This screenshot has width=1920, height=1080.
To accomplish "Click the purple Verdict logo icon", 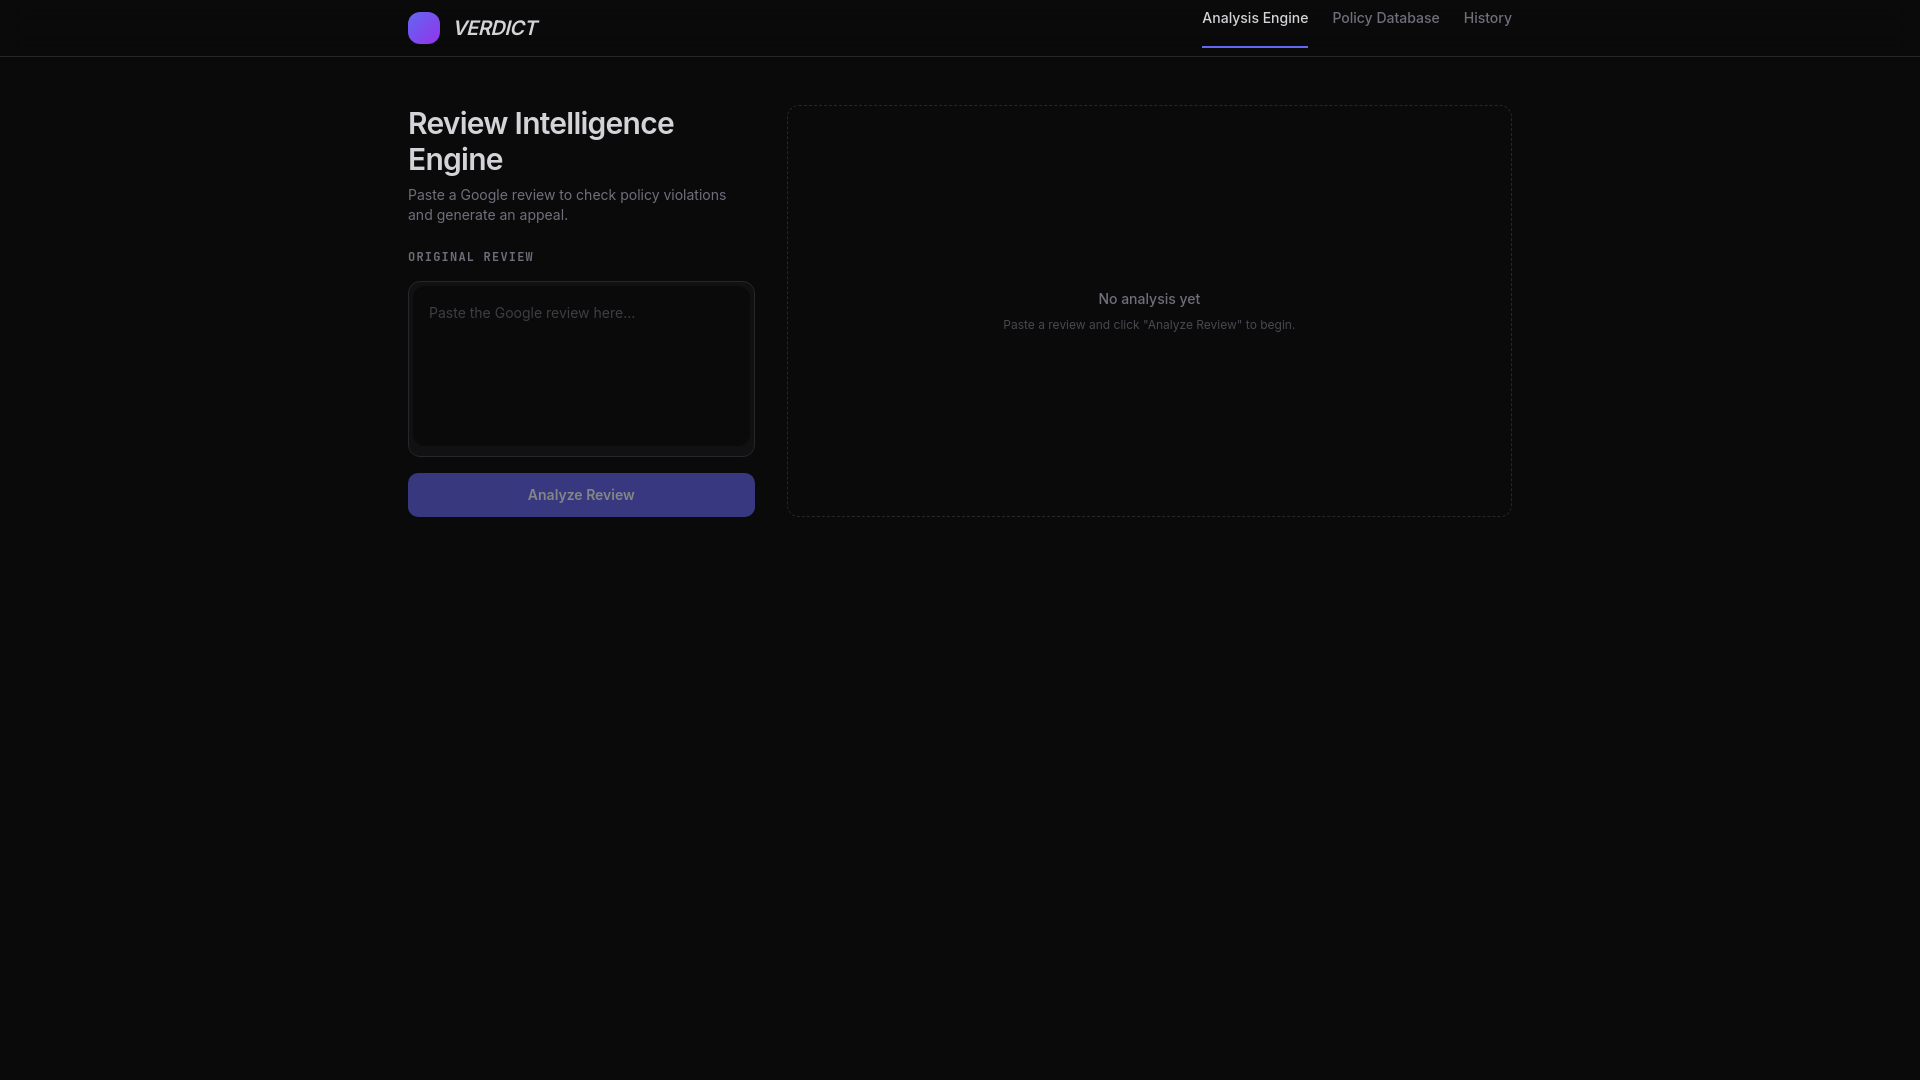I will click(424, 28).
